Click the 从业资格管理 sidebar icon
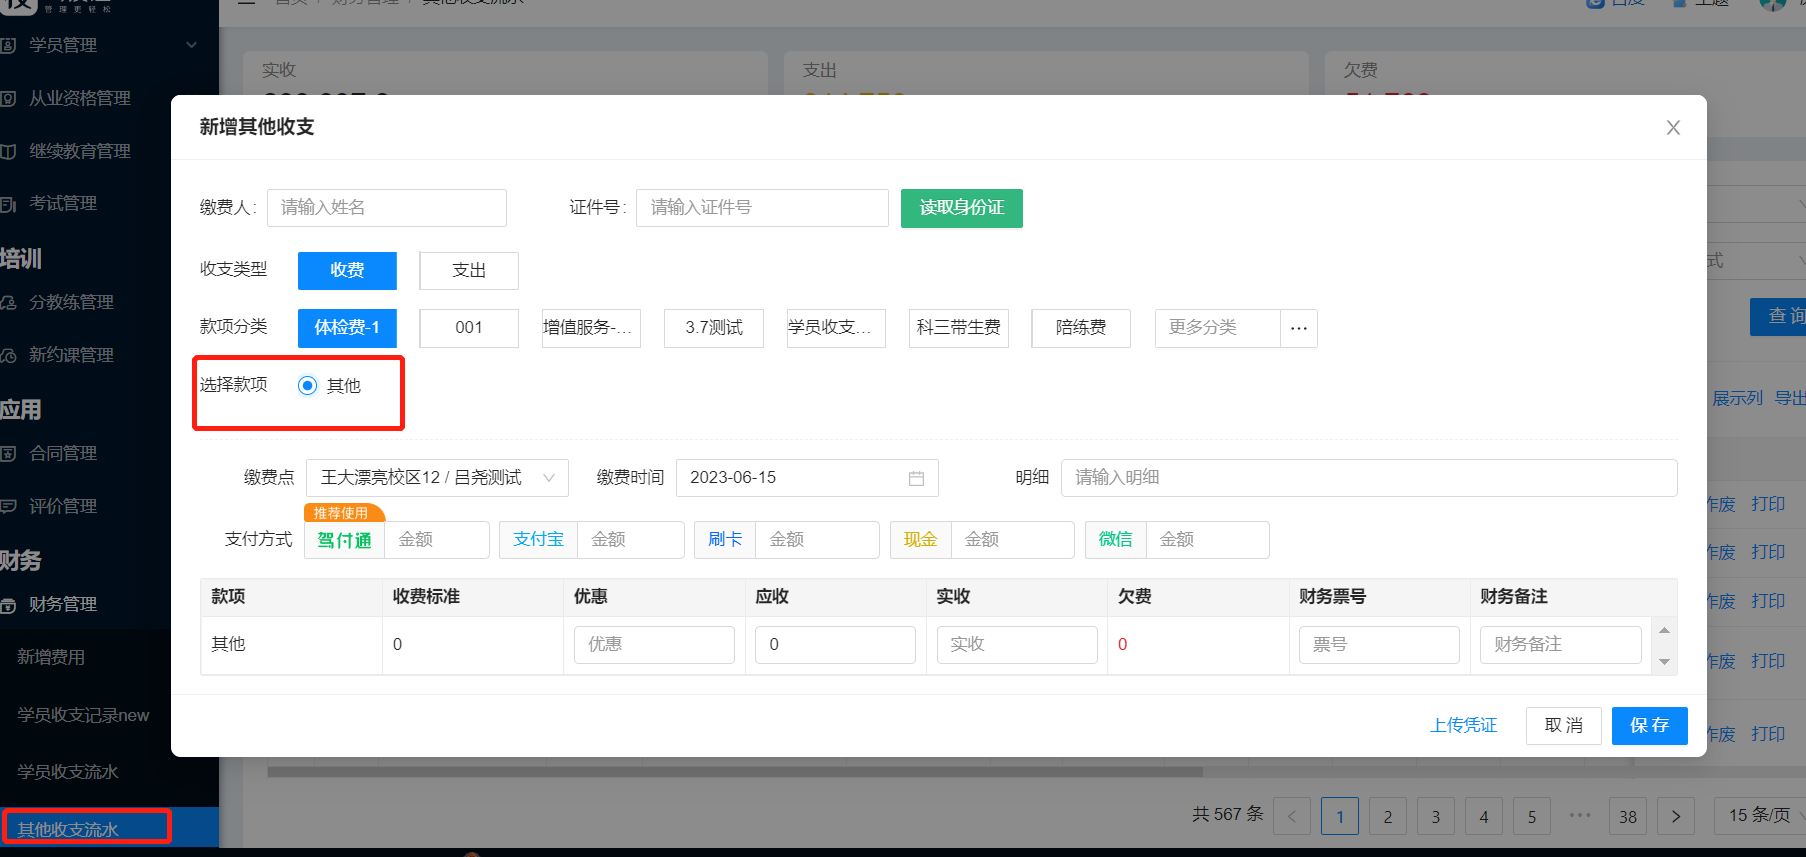 point(8,98)
